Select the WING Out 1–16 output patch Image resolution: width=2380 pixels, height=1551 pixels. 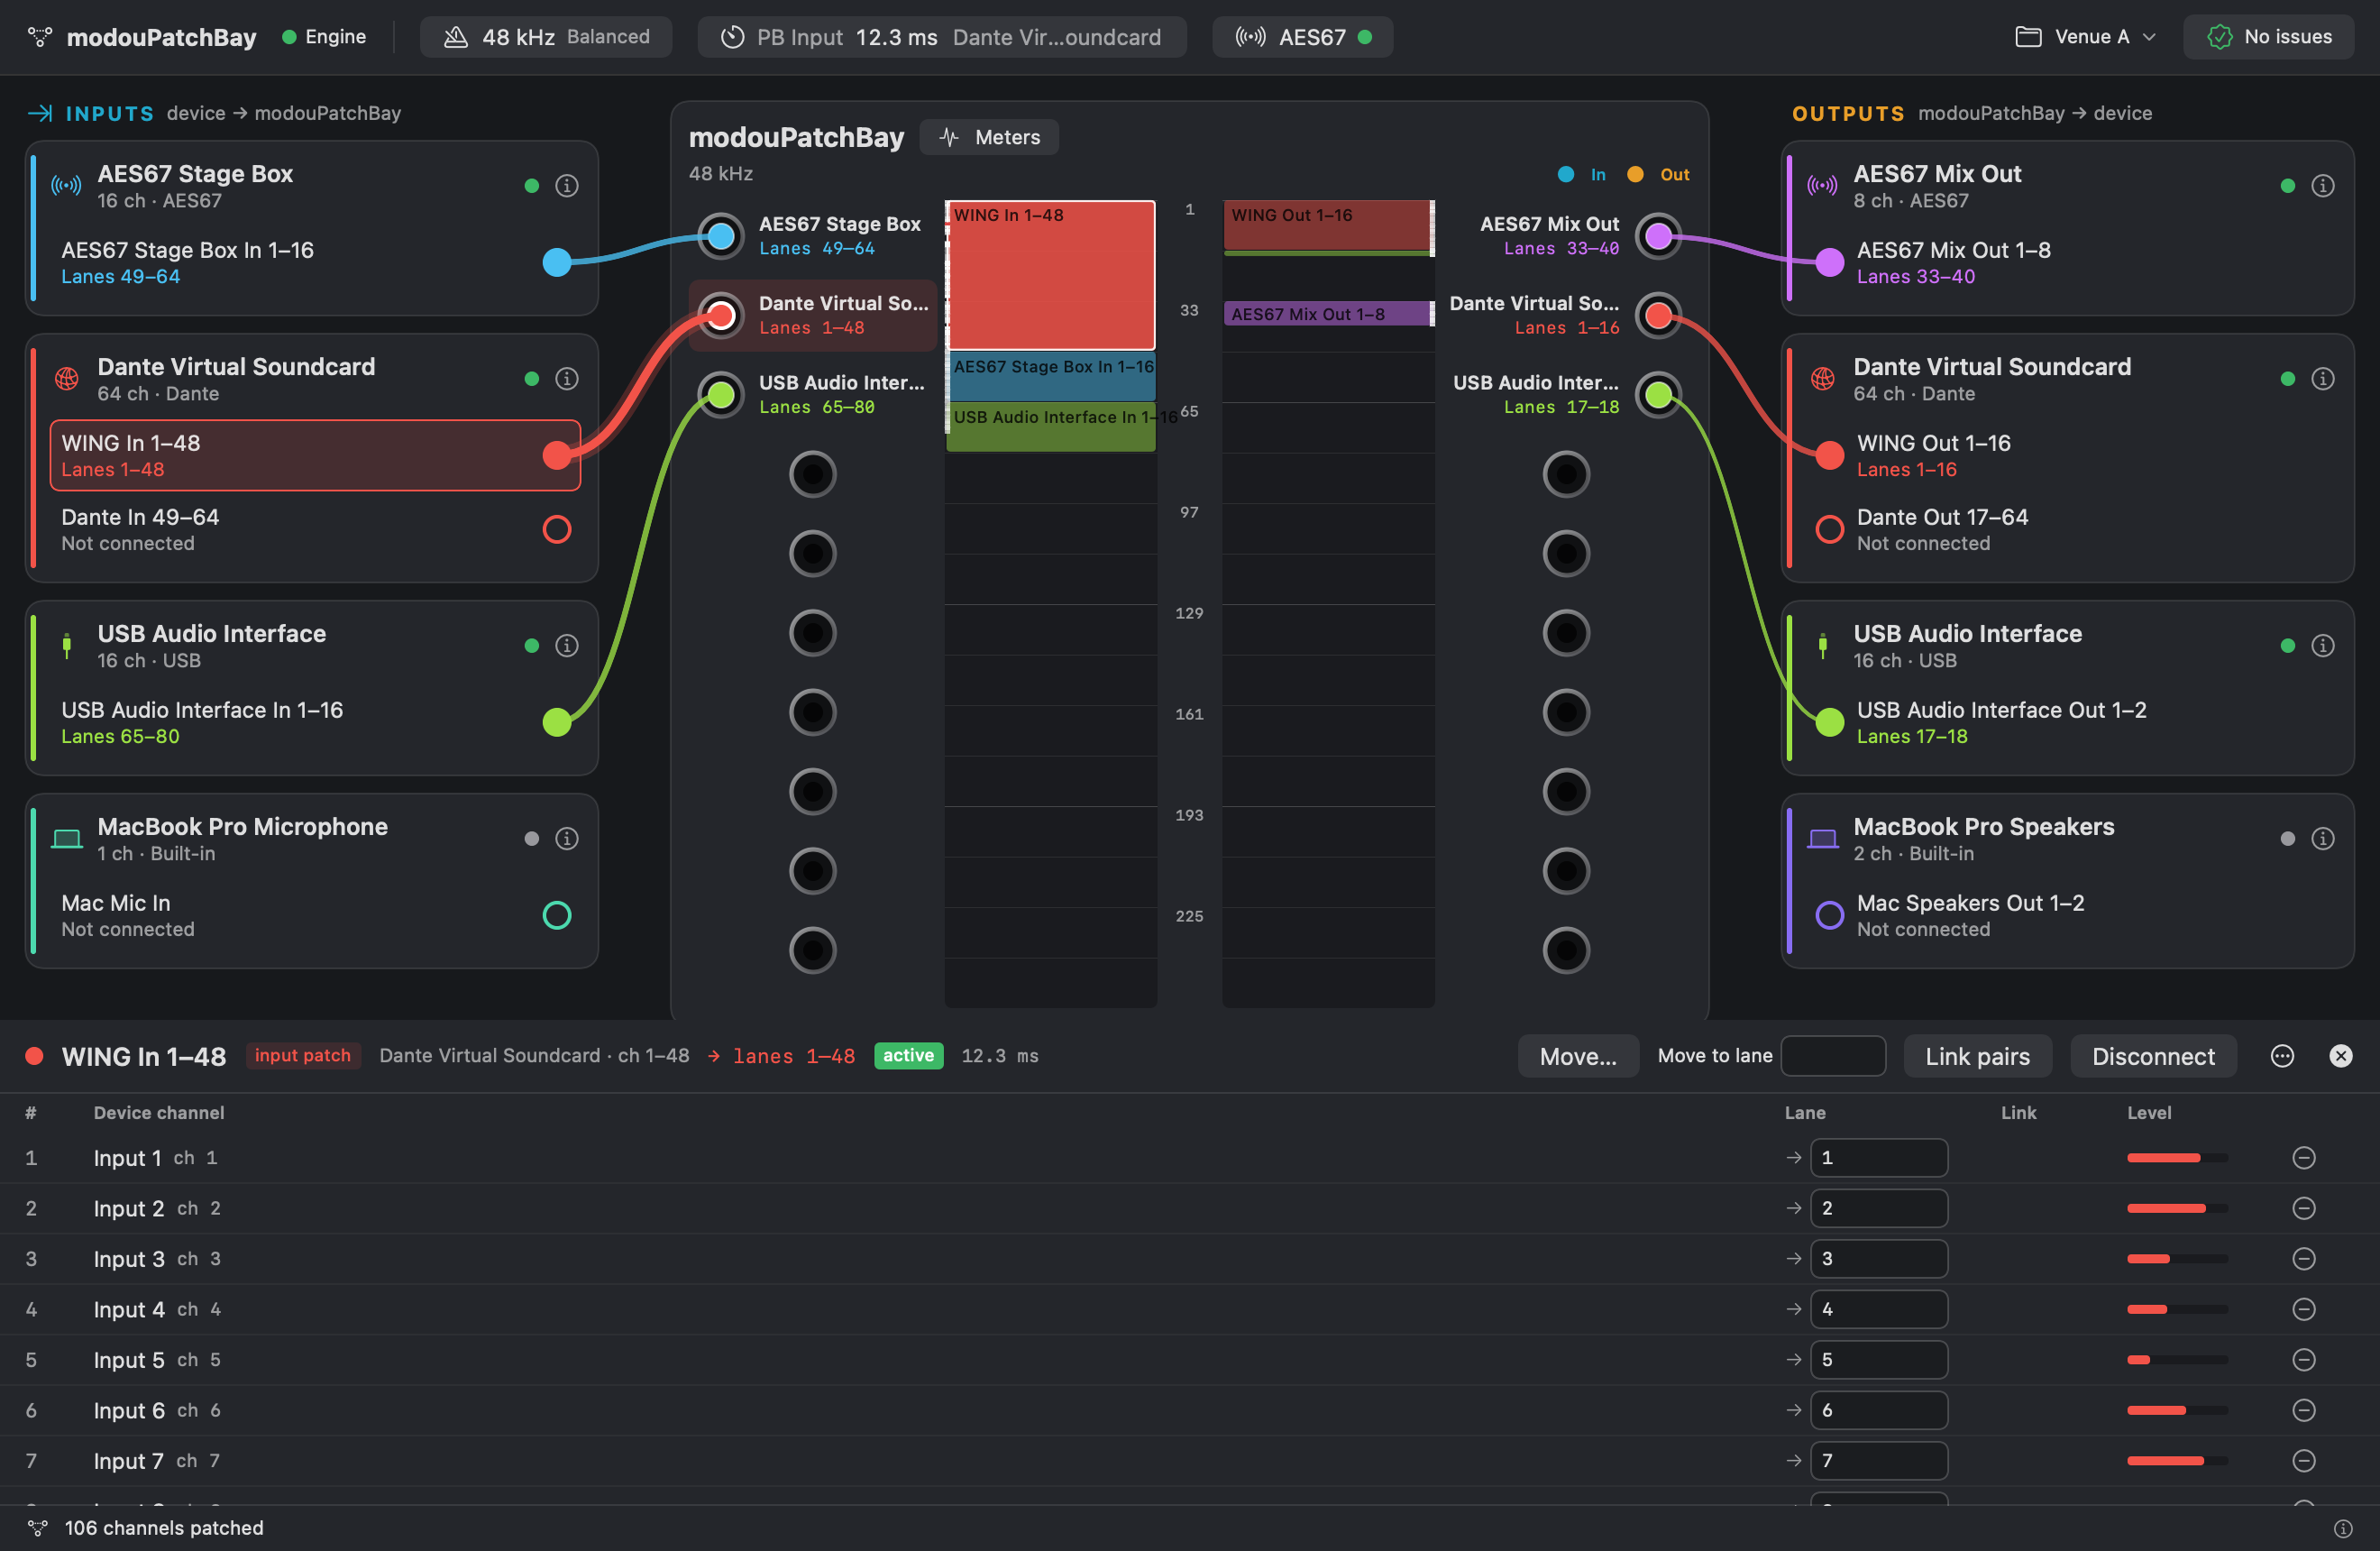pyautogui.click(x=2070, y=456)
